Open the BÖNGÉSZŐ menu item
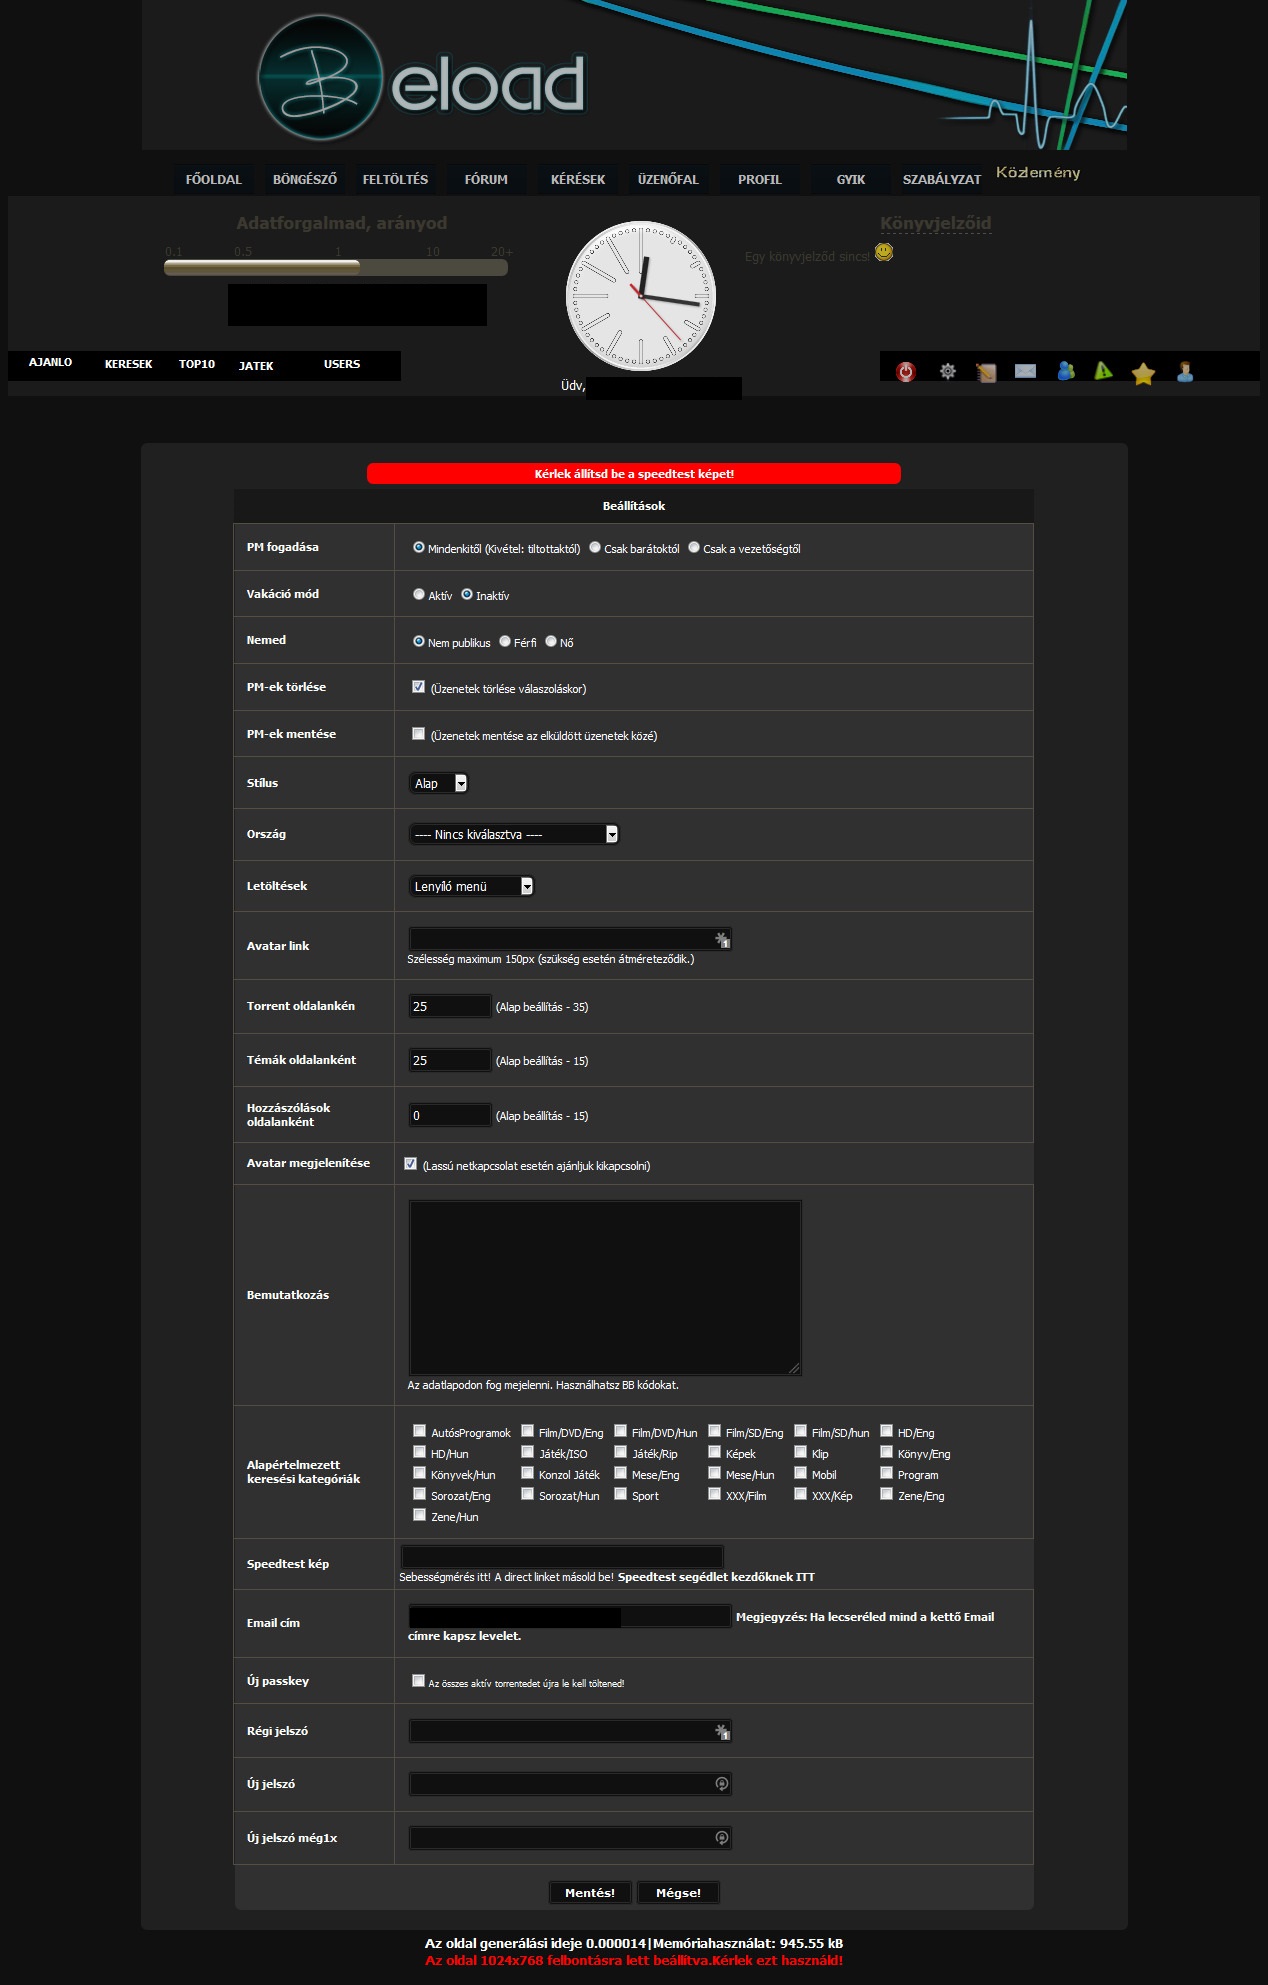 click(305, 180)
